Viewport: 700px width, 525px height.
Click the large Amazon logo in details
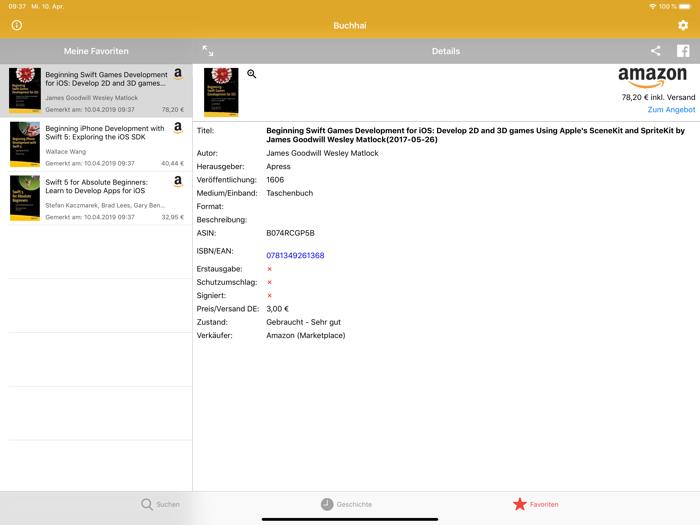click(x=652, y=78)
